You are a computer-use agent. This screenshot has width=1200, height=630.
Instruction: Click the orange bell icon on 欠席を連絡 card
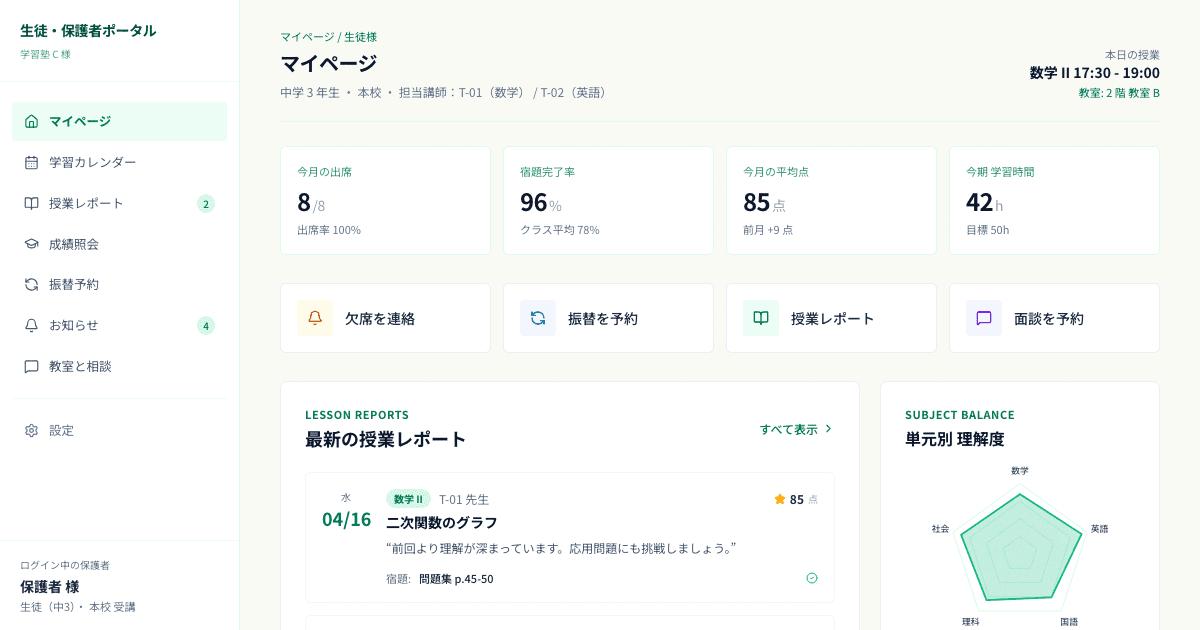pos(314,317)
